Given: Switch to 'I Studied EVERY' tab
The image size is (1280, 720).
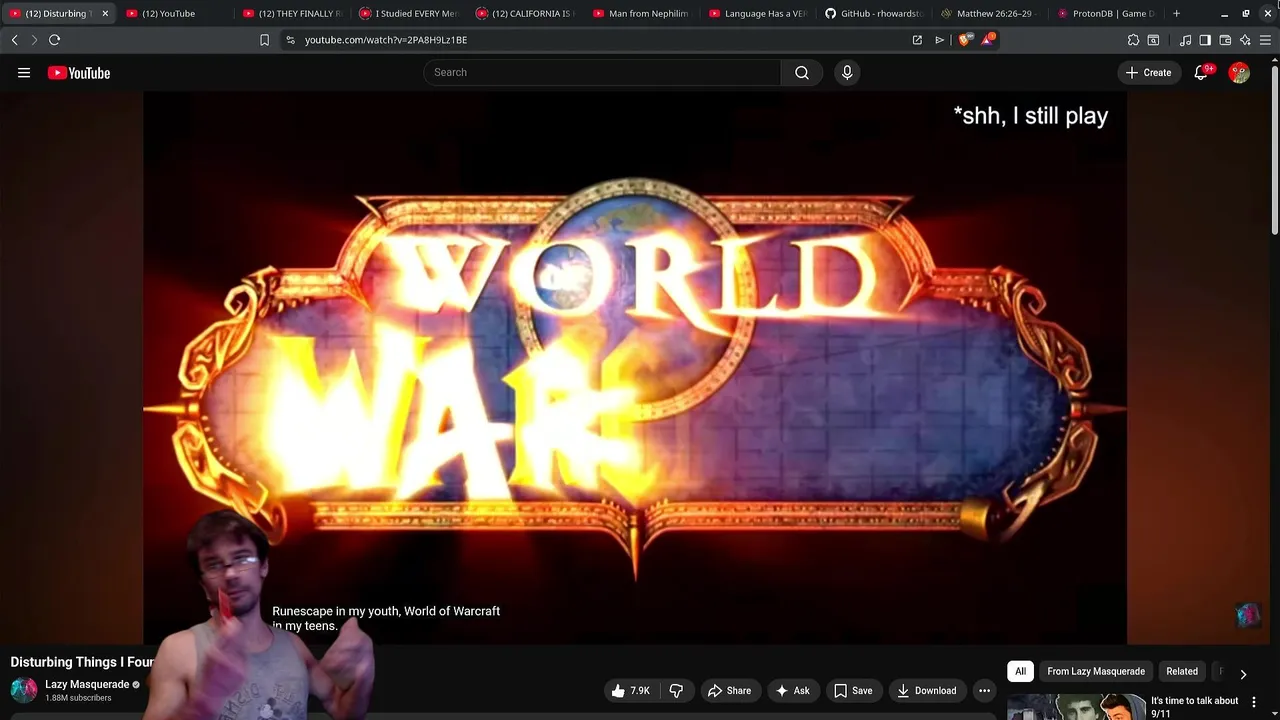Looking at the screenshot, I should tap(408, 14).
